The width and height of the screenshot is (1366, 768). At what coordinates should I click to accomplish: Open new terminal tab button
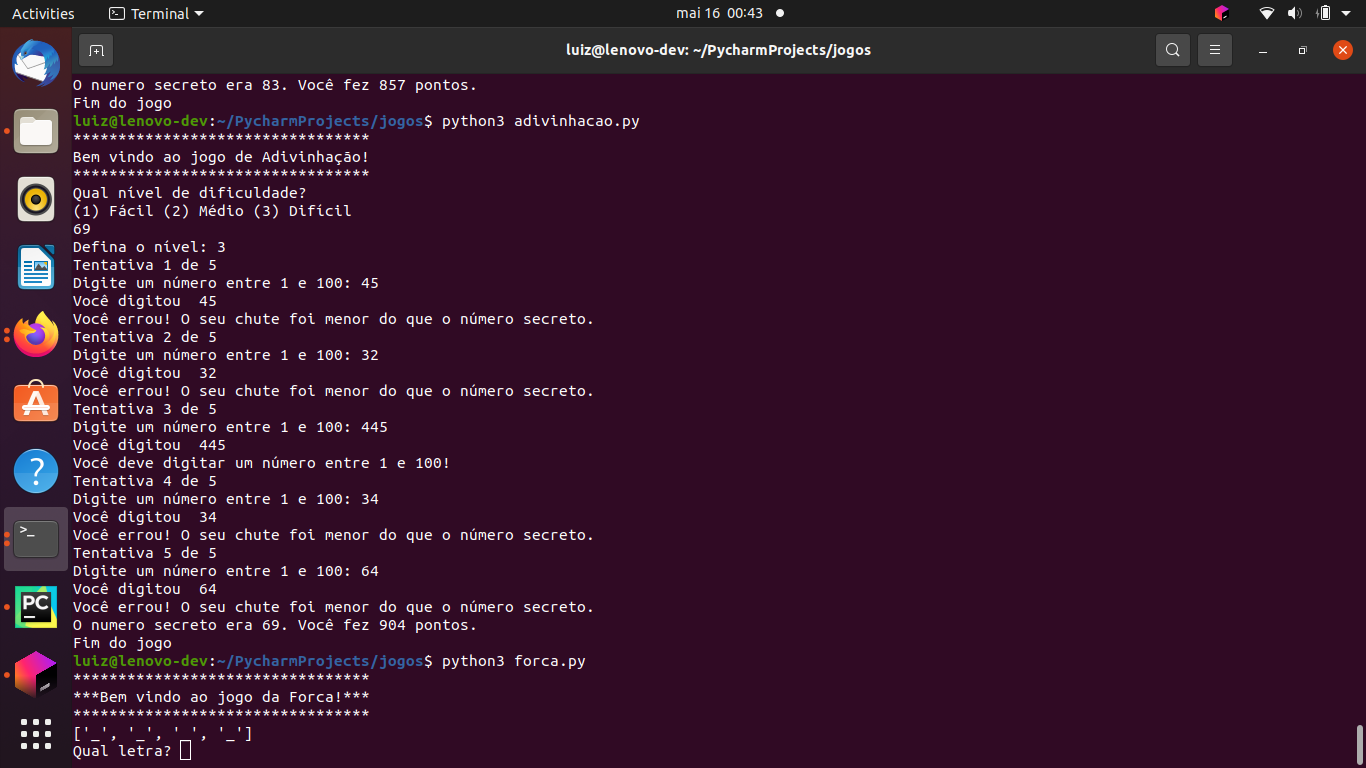pyautogui.click(x=96, y=50)
